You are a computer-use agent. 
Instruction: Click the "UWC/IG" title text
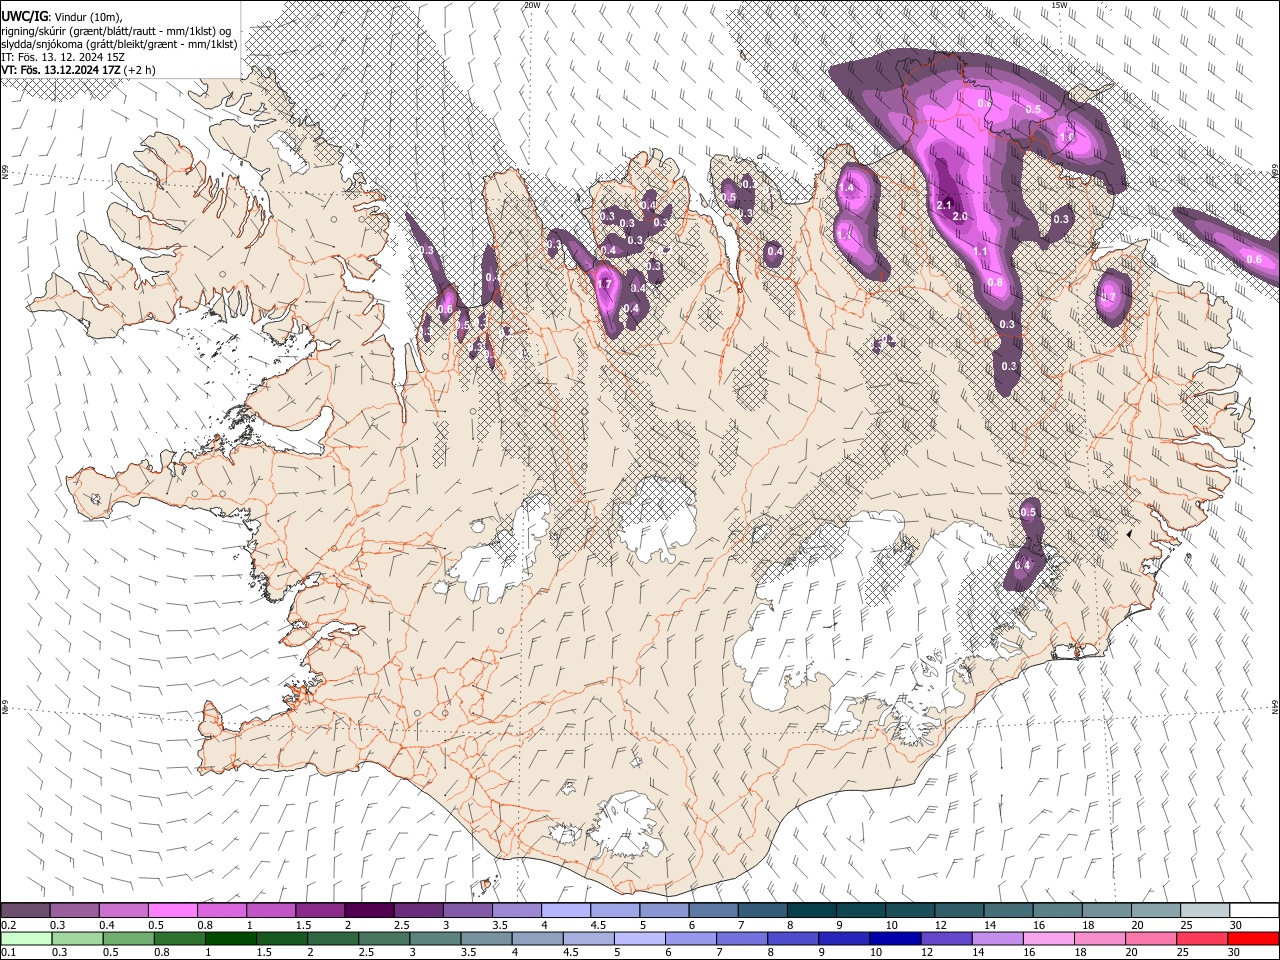click(23, 15)
